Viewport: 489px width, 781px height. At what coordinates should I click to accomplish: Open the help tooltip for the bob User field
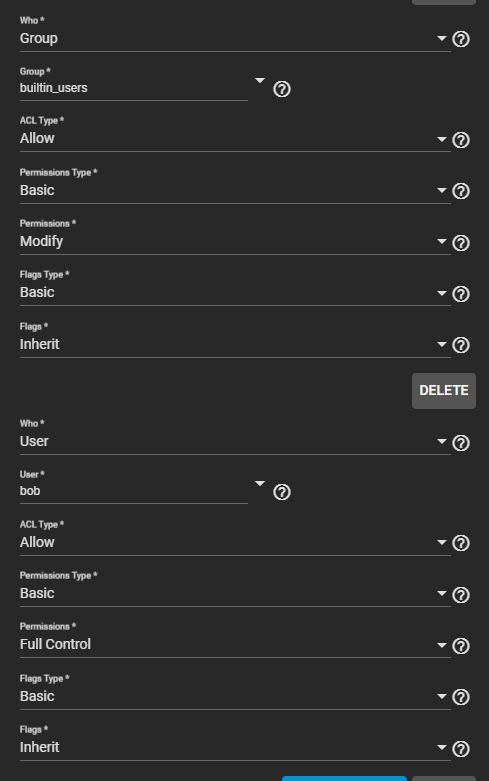click(x=282, y=492)
